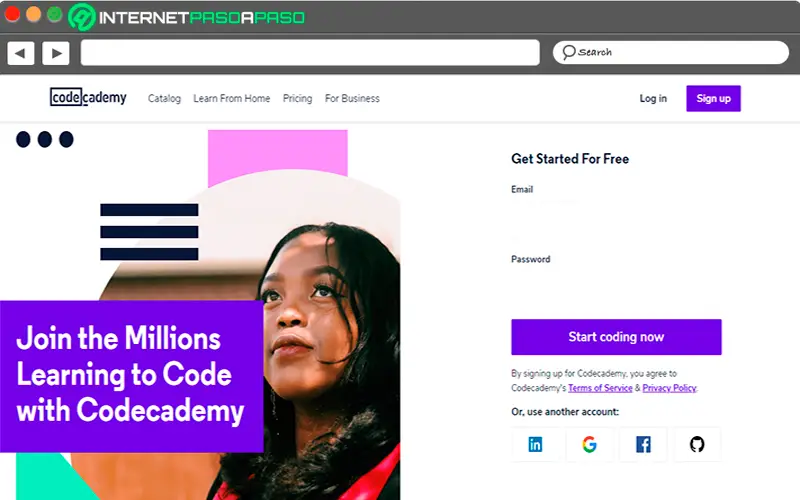Sign up with LinkedIn account icon
The height and width of the screenshot is (500, 800).
(535, 444)
